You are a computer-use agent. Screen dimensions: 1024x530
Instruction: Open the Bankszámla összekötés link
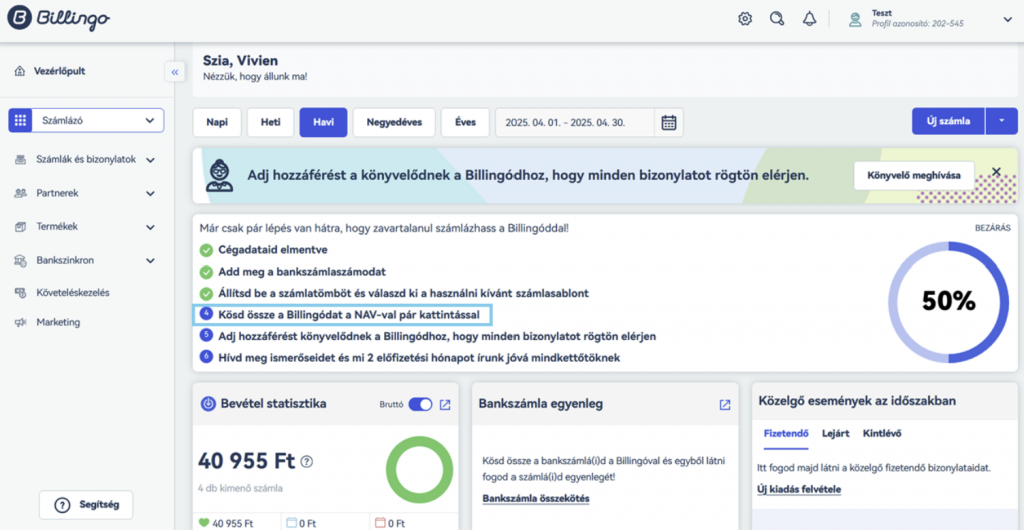[x=536, y=499]
